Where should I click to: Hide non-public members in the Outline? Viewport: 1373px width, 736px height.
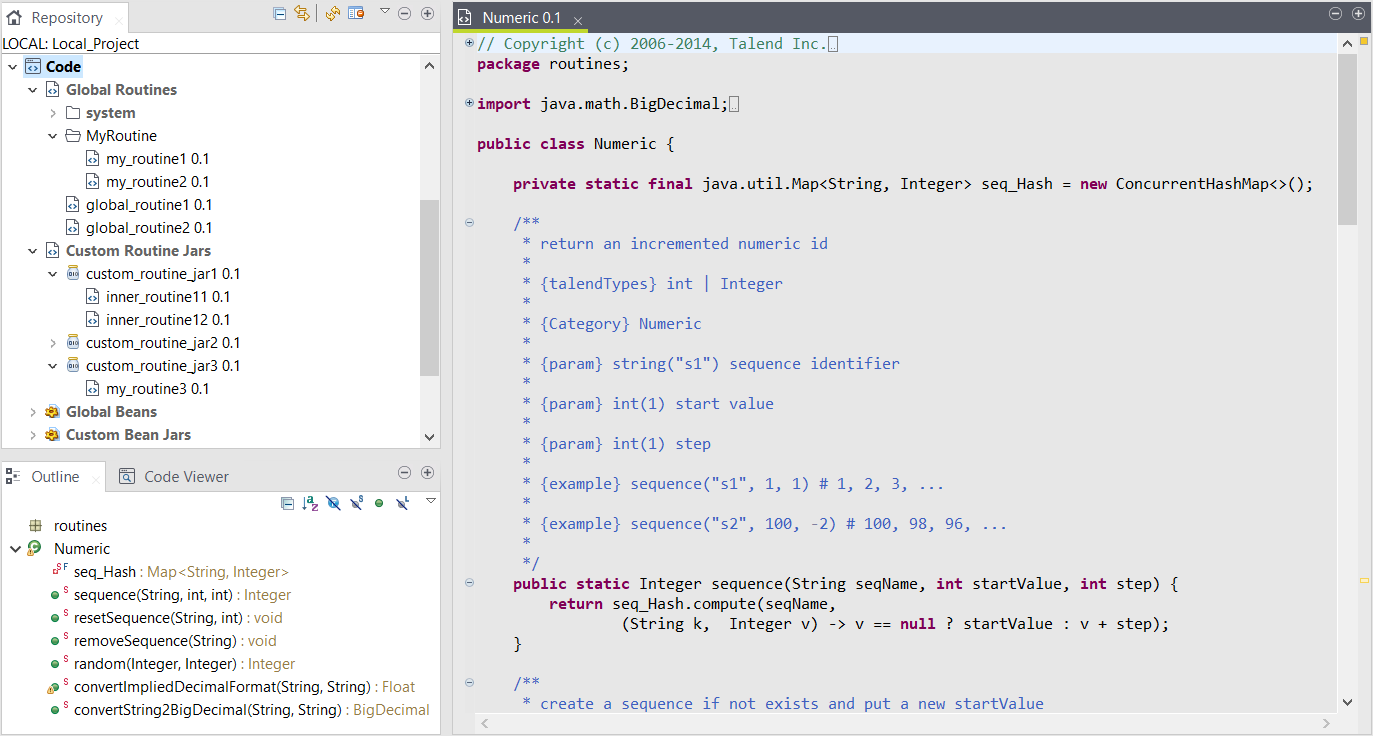point(378,502)
